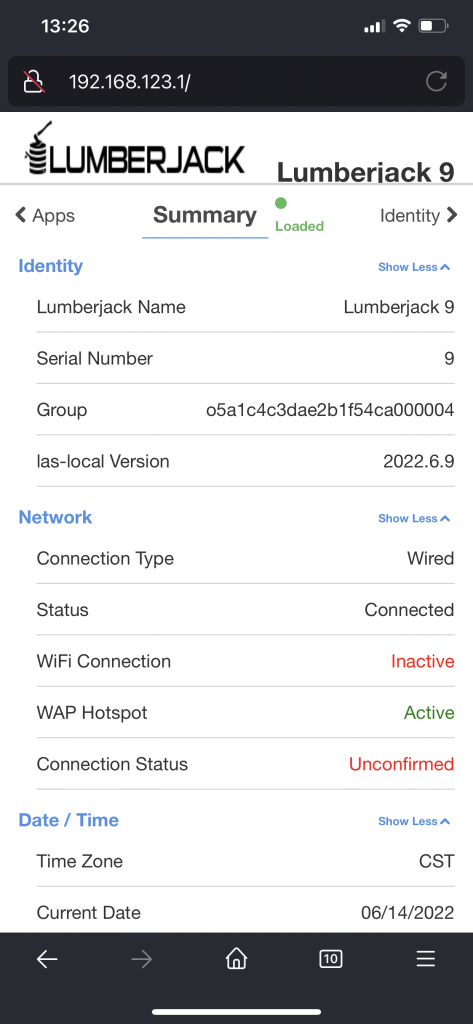Click the Date / Time section heading
473x1024 pixels.
pos(69,820)
